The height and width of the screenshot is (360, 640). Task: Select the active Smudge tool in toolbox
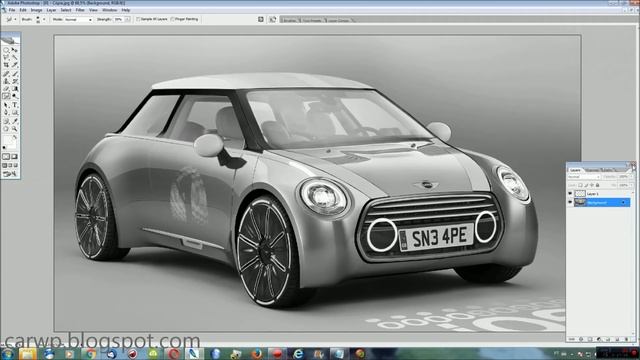(x=6, y=96)
